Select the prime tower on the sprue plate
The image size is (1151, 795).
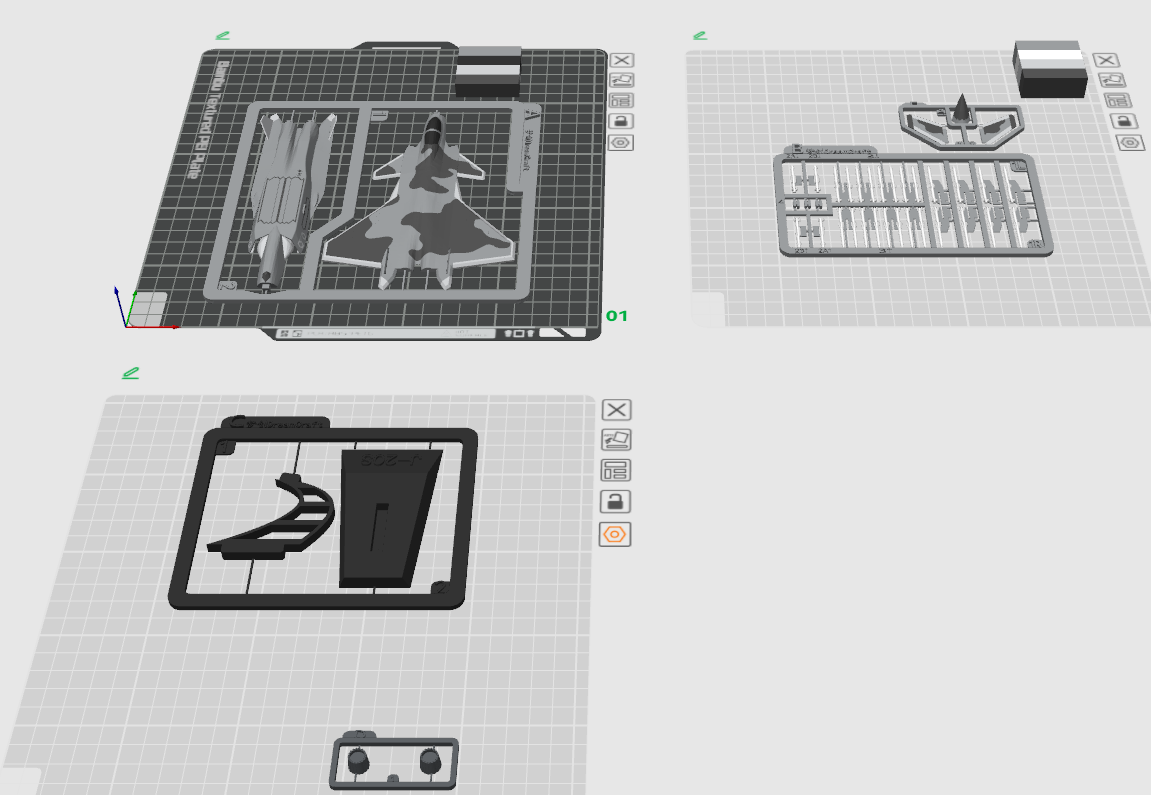(1050, 69)
